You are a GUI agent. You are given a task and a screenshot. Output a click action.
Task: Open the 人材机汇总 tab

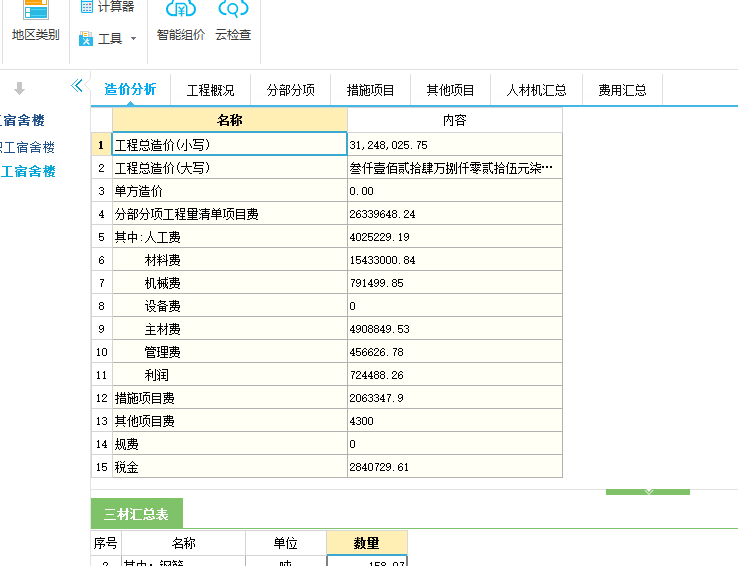coord(537,90)
